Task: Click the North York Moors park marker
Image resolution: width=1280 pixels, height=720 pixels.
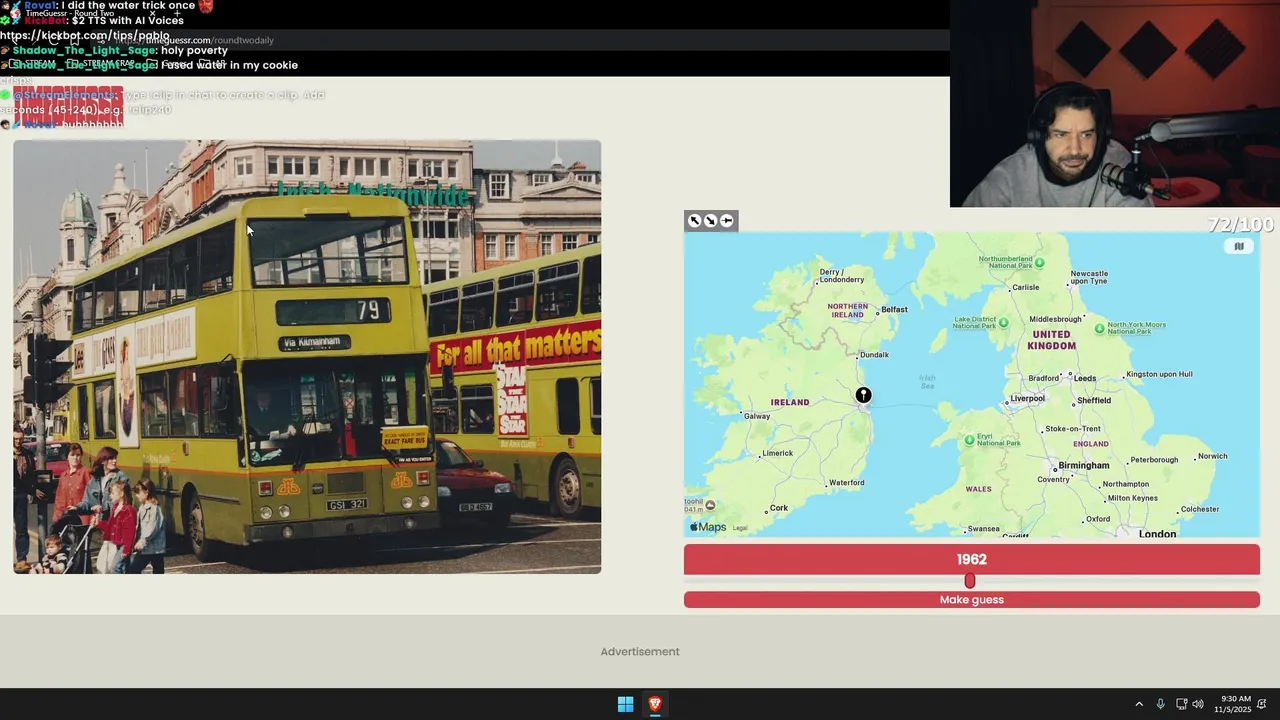Action: tap(1100, 328)
